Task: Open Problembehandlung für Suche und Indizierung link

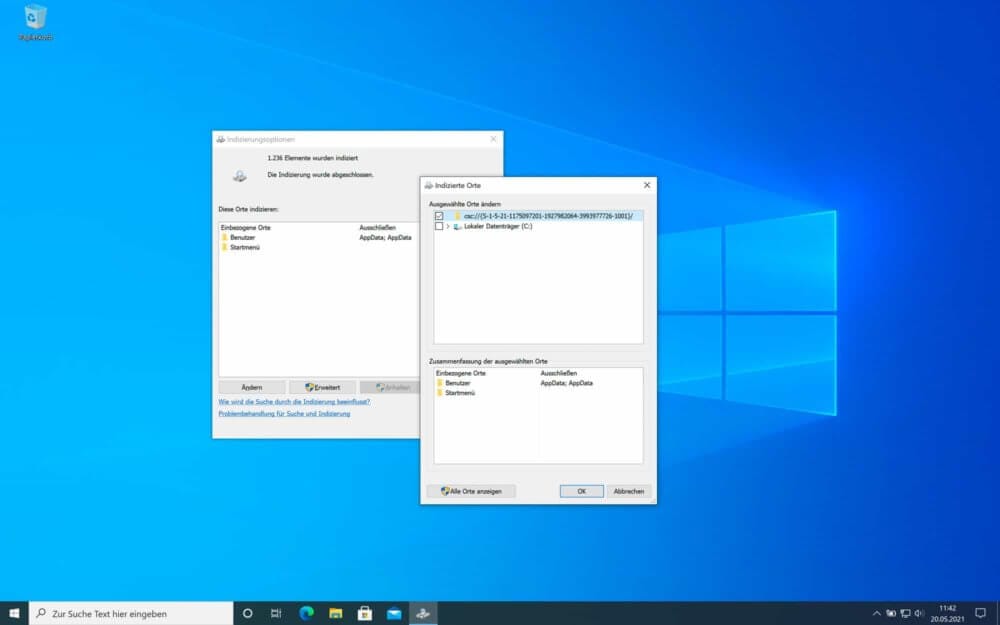Action: 284,413
